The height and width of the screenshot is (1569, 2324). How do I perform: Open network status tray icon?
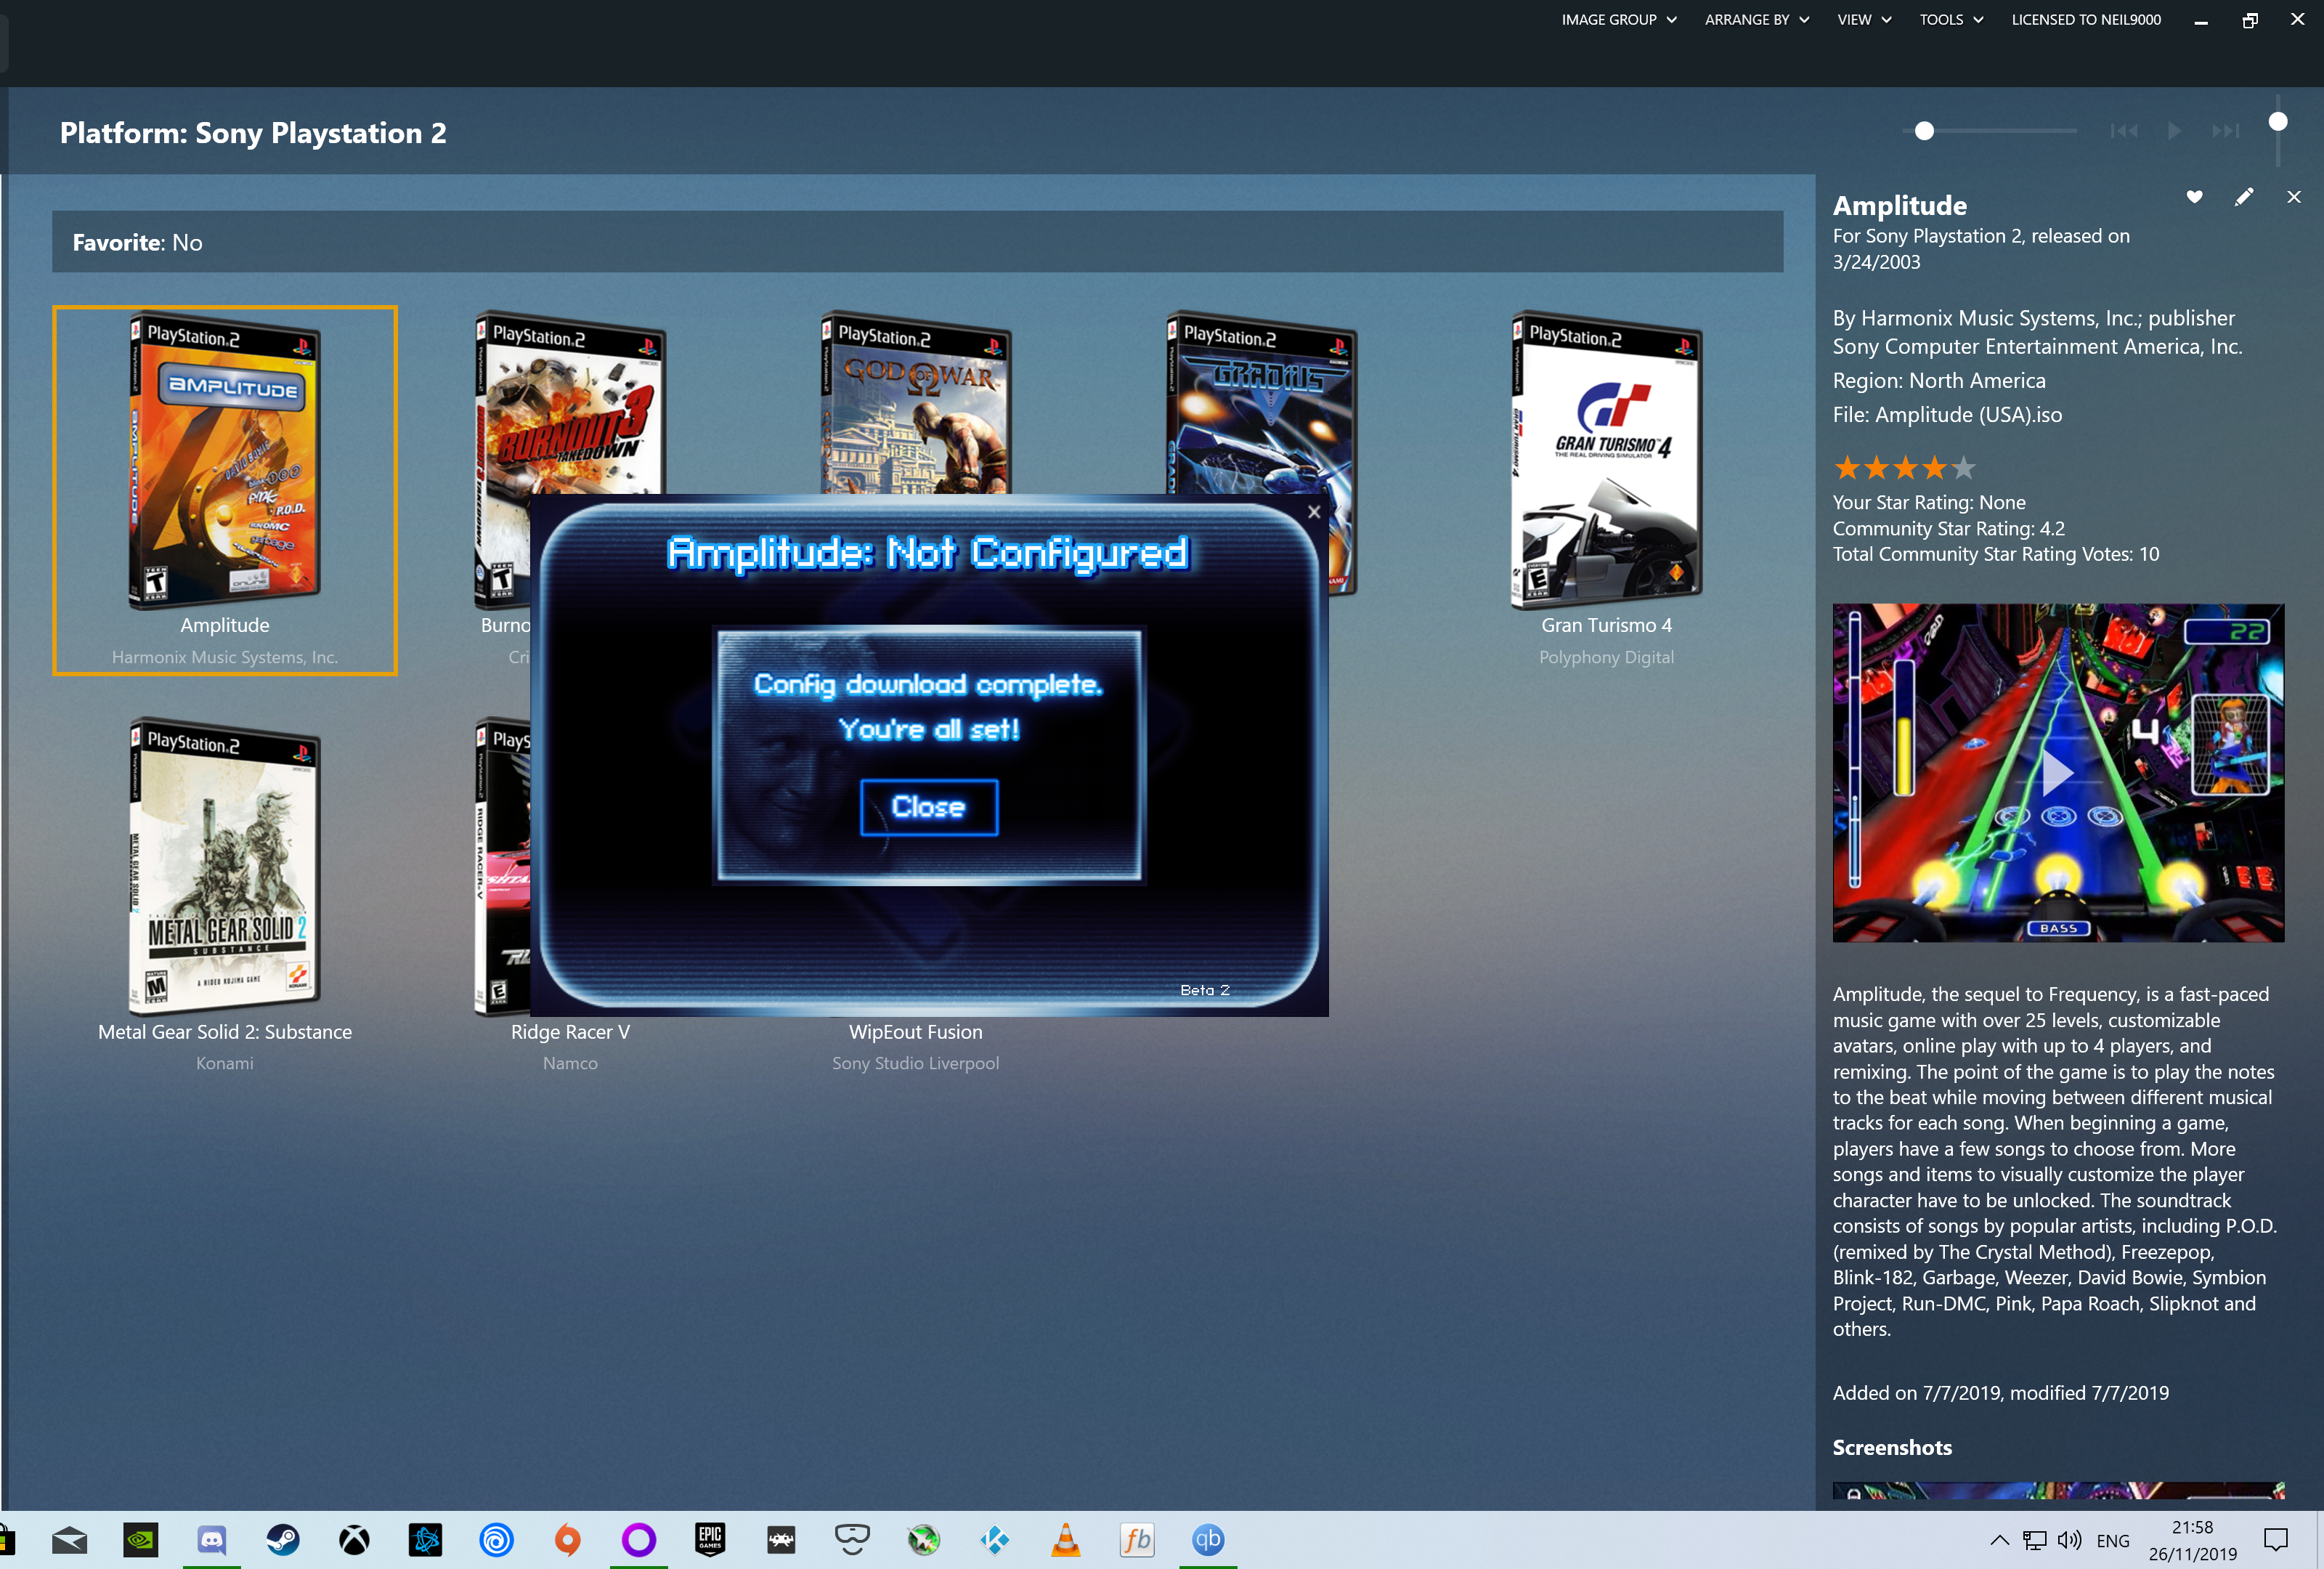click(2034, 1540)
